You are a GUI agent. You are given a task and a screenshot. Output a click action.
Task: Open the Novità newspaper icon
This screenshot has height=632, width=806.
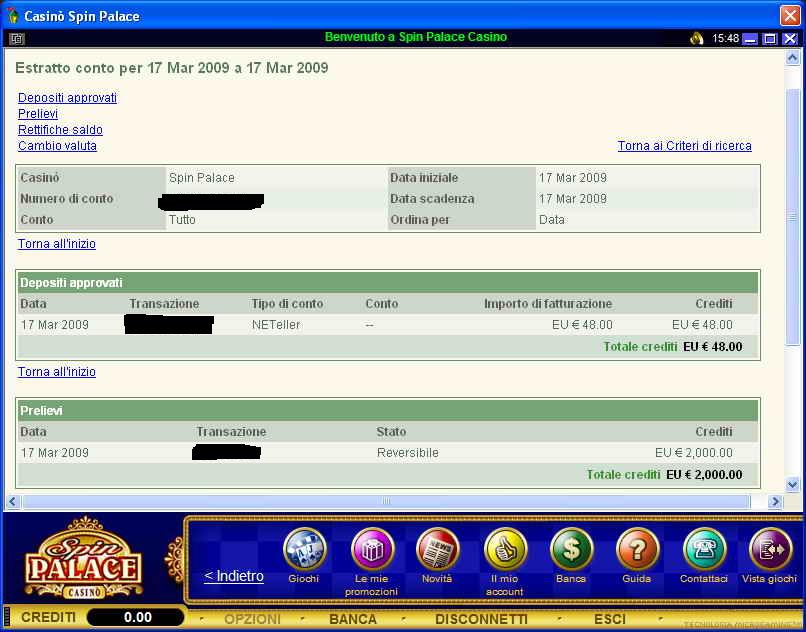437,550
